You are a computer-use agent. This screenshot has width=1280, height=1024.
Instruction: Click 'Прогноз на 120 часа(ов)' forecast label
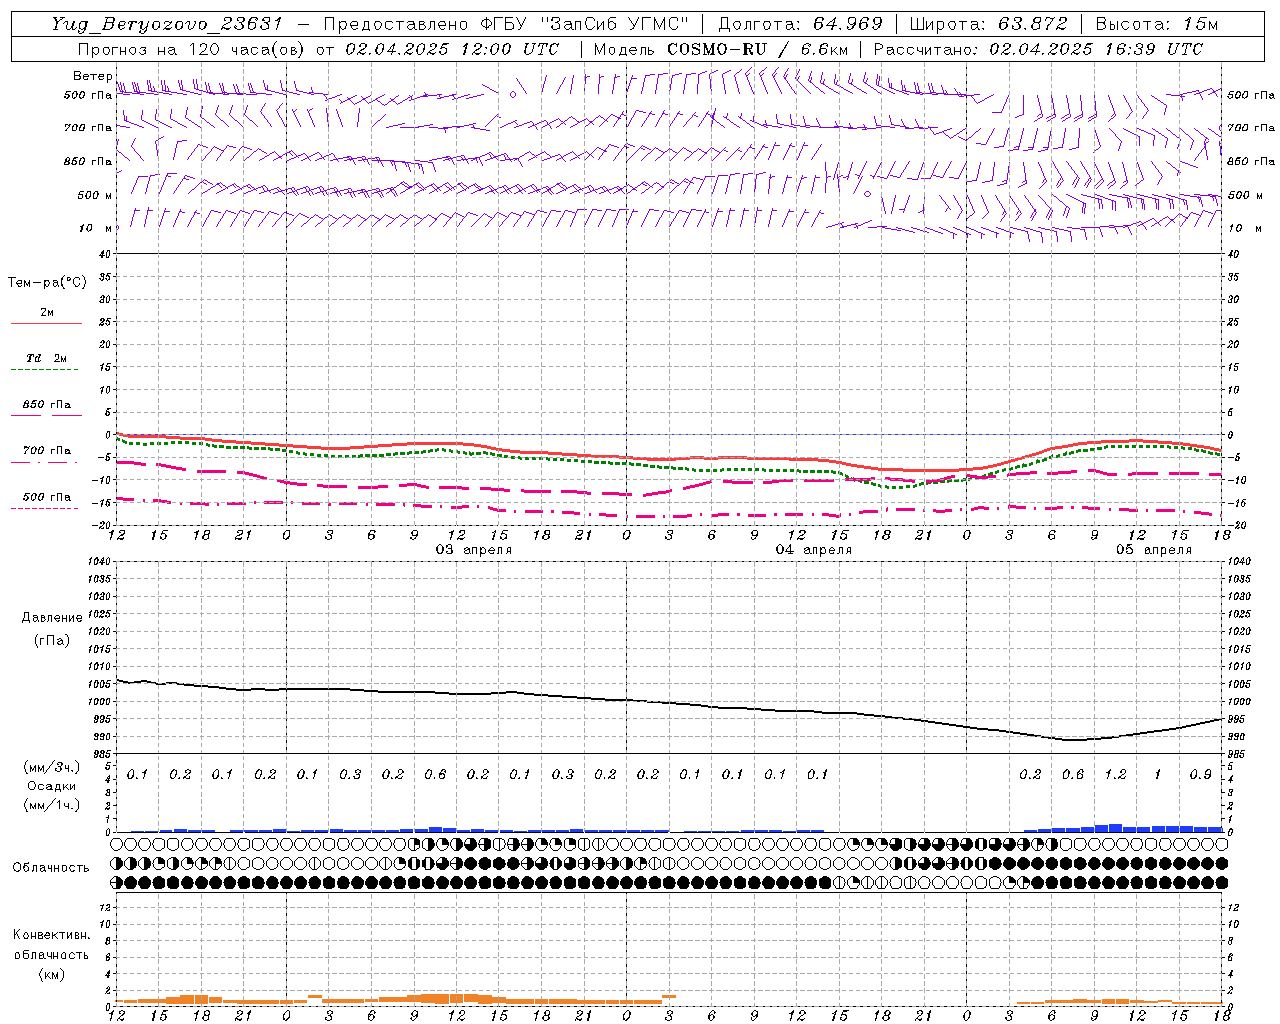(x=193, y=49)
